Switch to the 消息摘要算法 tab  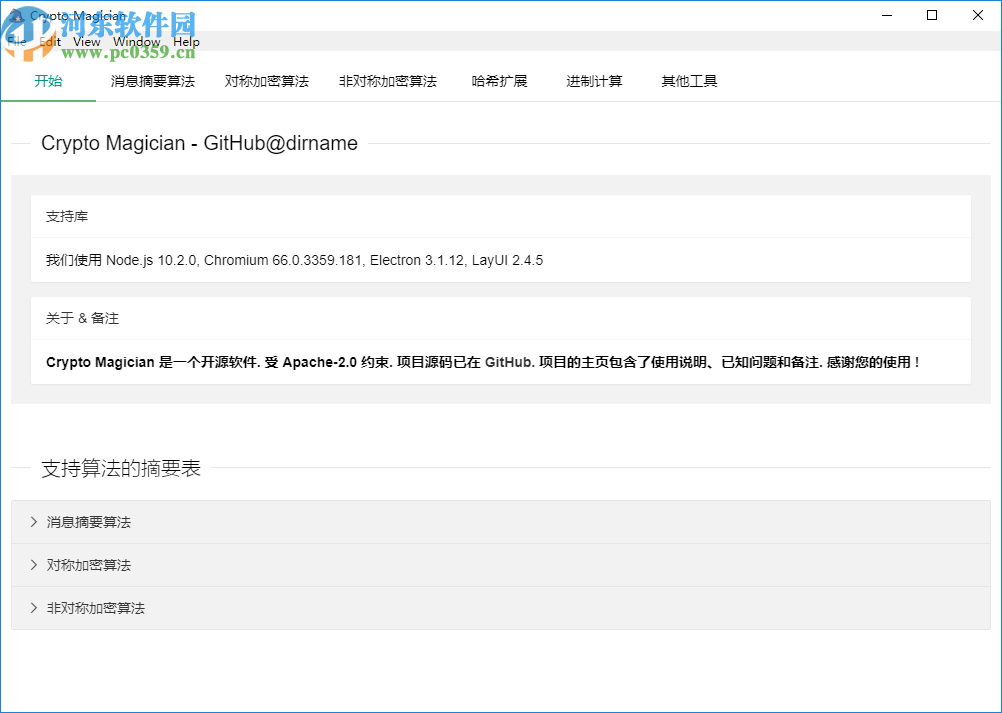pyautogui.click(x=152, y=81)
